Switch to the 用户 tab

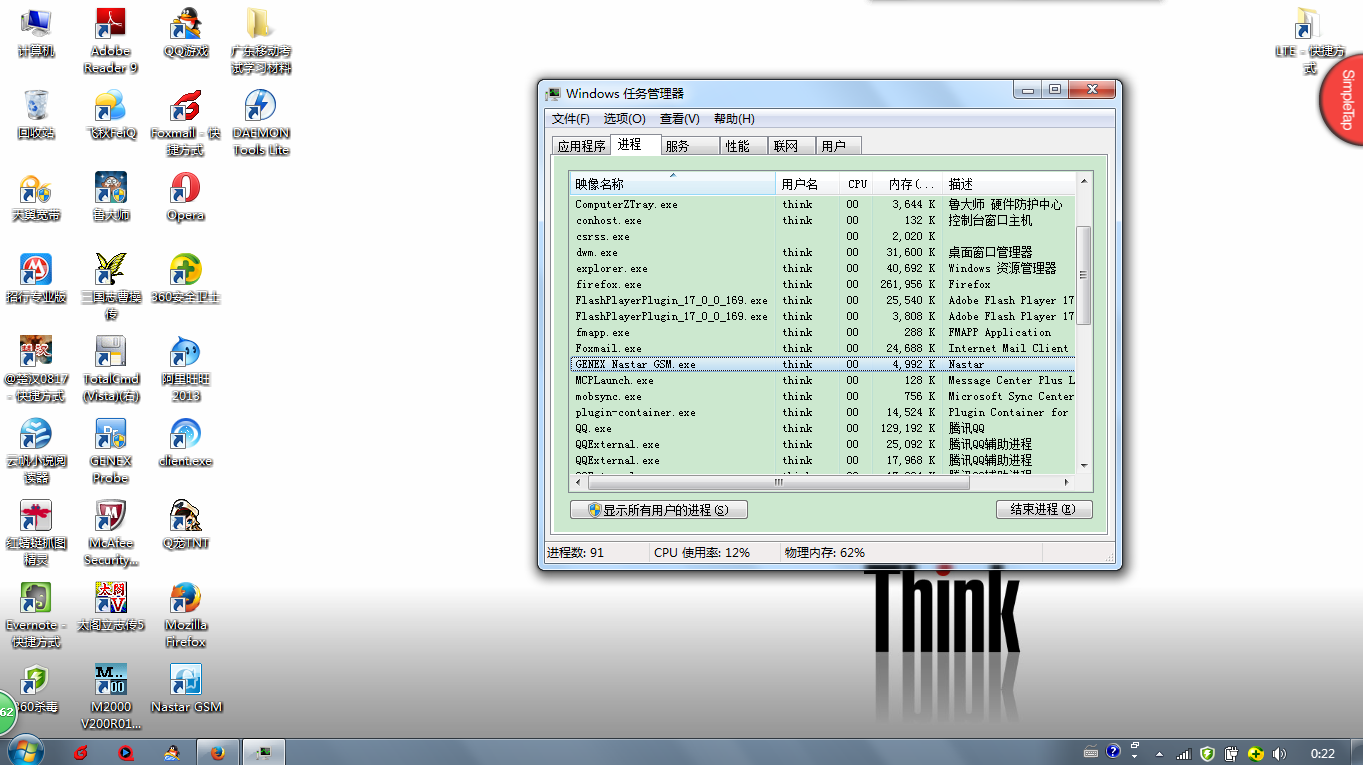click(x=839, y=146)
